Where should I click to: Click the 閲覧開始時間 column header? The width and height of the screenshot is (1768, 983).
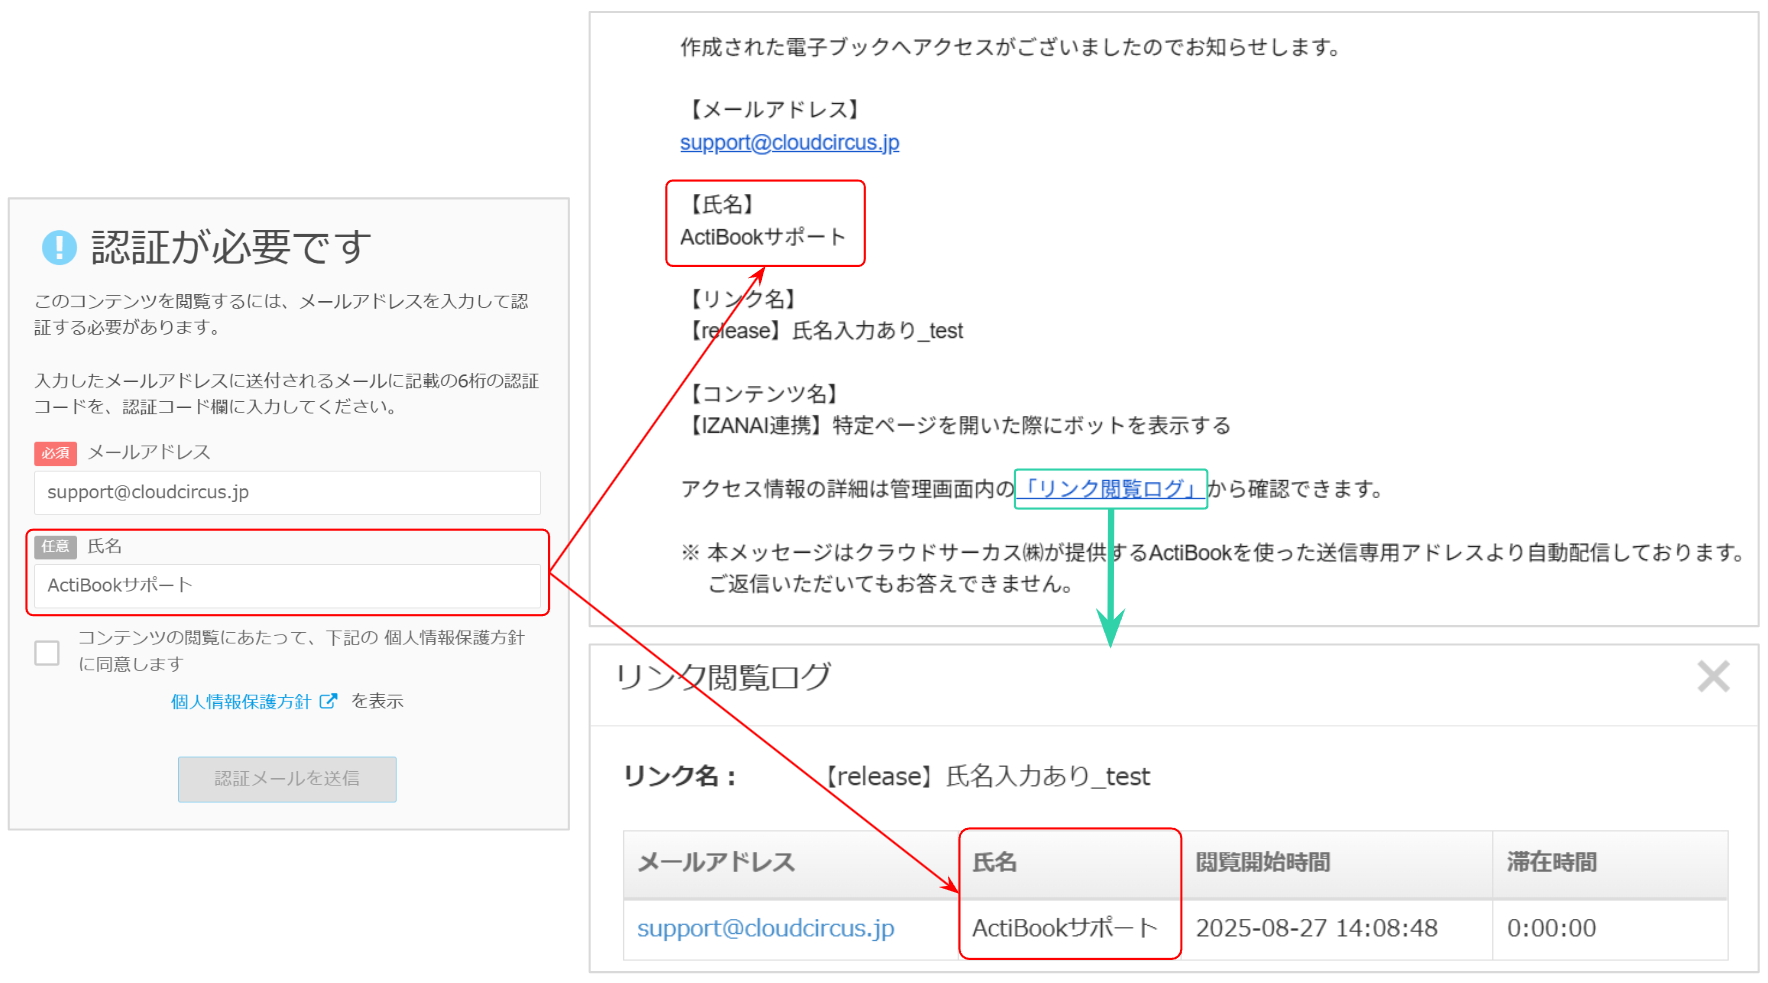click(x=1263, y=862)
